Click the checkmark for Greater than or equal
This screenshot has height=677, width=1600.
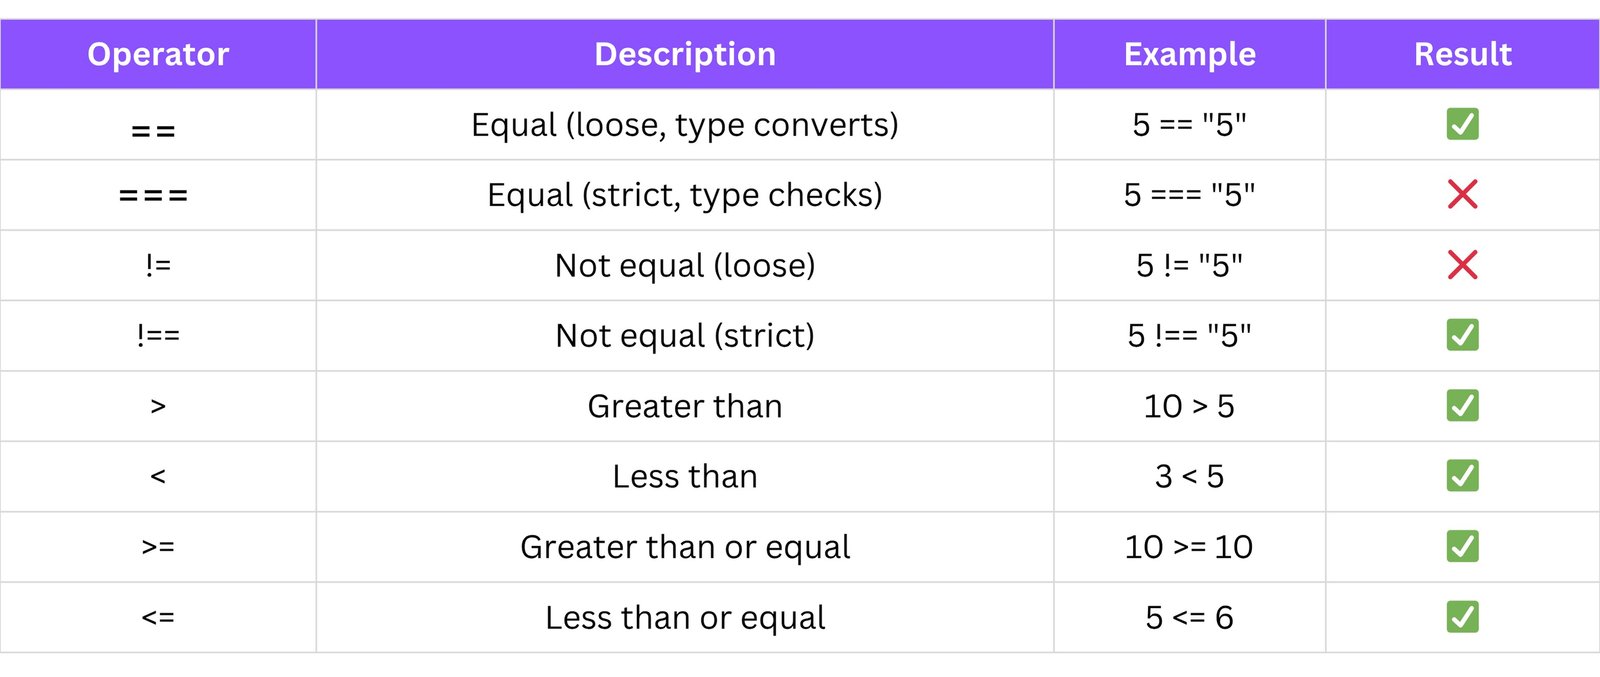pos(1462,547)
